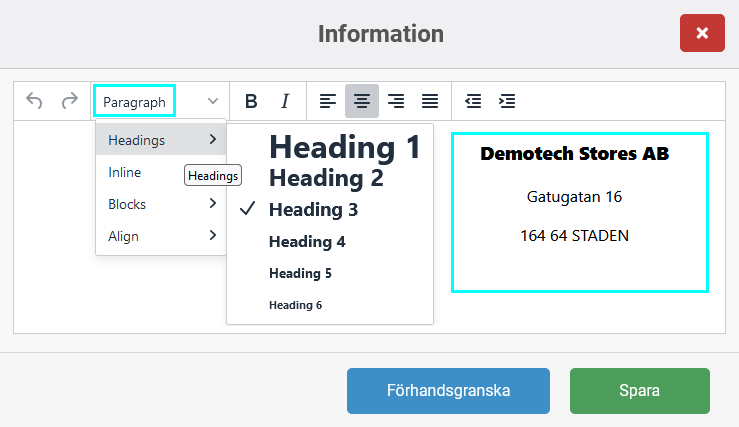Click the Undo arrow icon
739x427 pixels.
tap(34, 101)
